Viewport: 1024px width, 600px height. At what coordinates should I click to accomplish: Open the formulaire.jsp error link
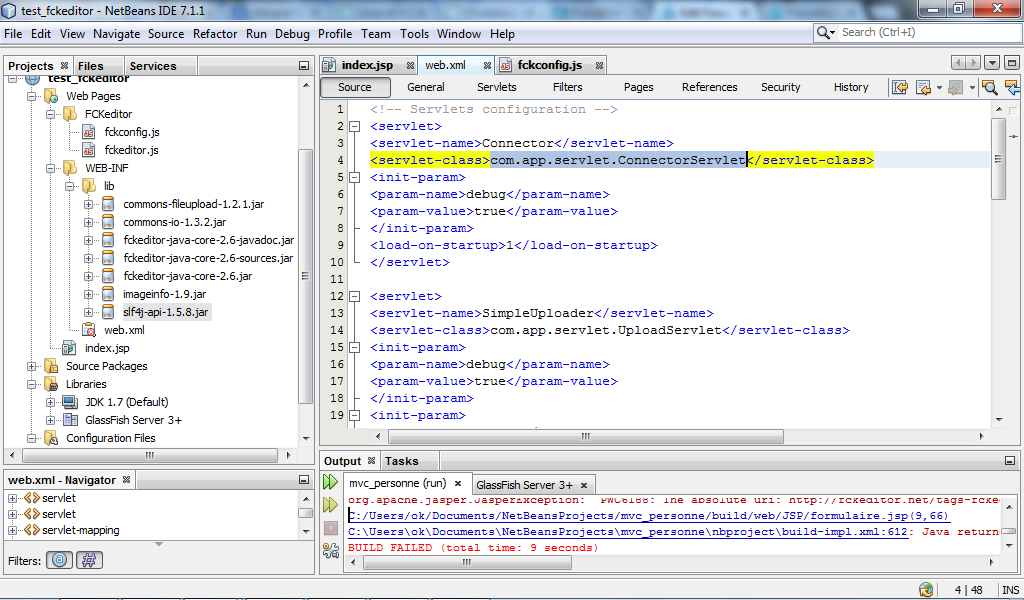pos(649,516)
